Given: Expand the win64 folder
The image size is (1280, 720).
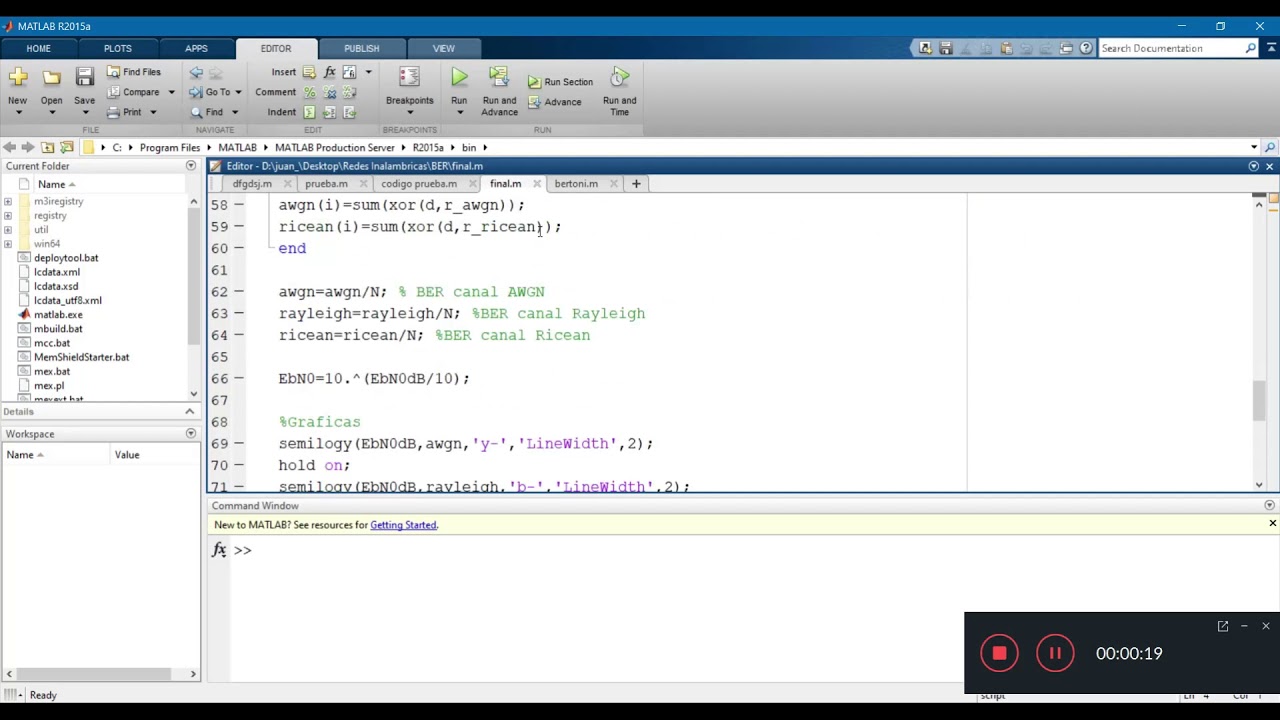Looking at the screenshot, I should tap(8, 244).
